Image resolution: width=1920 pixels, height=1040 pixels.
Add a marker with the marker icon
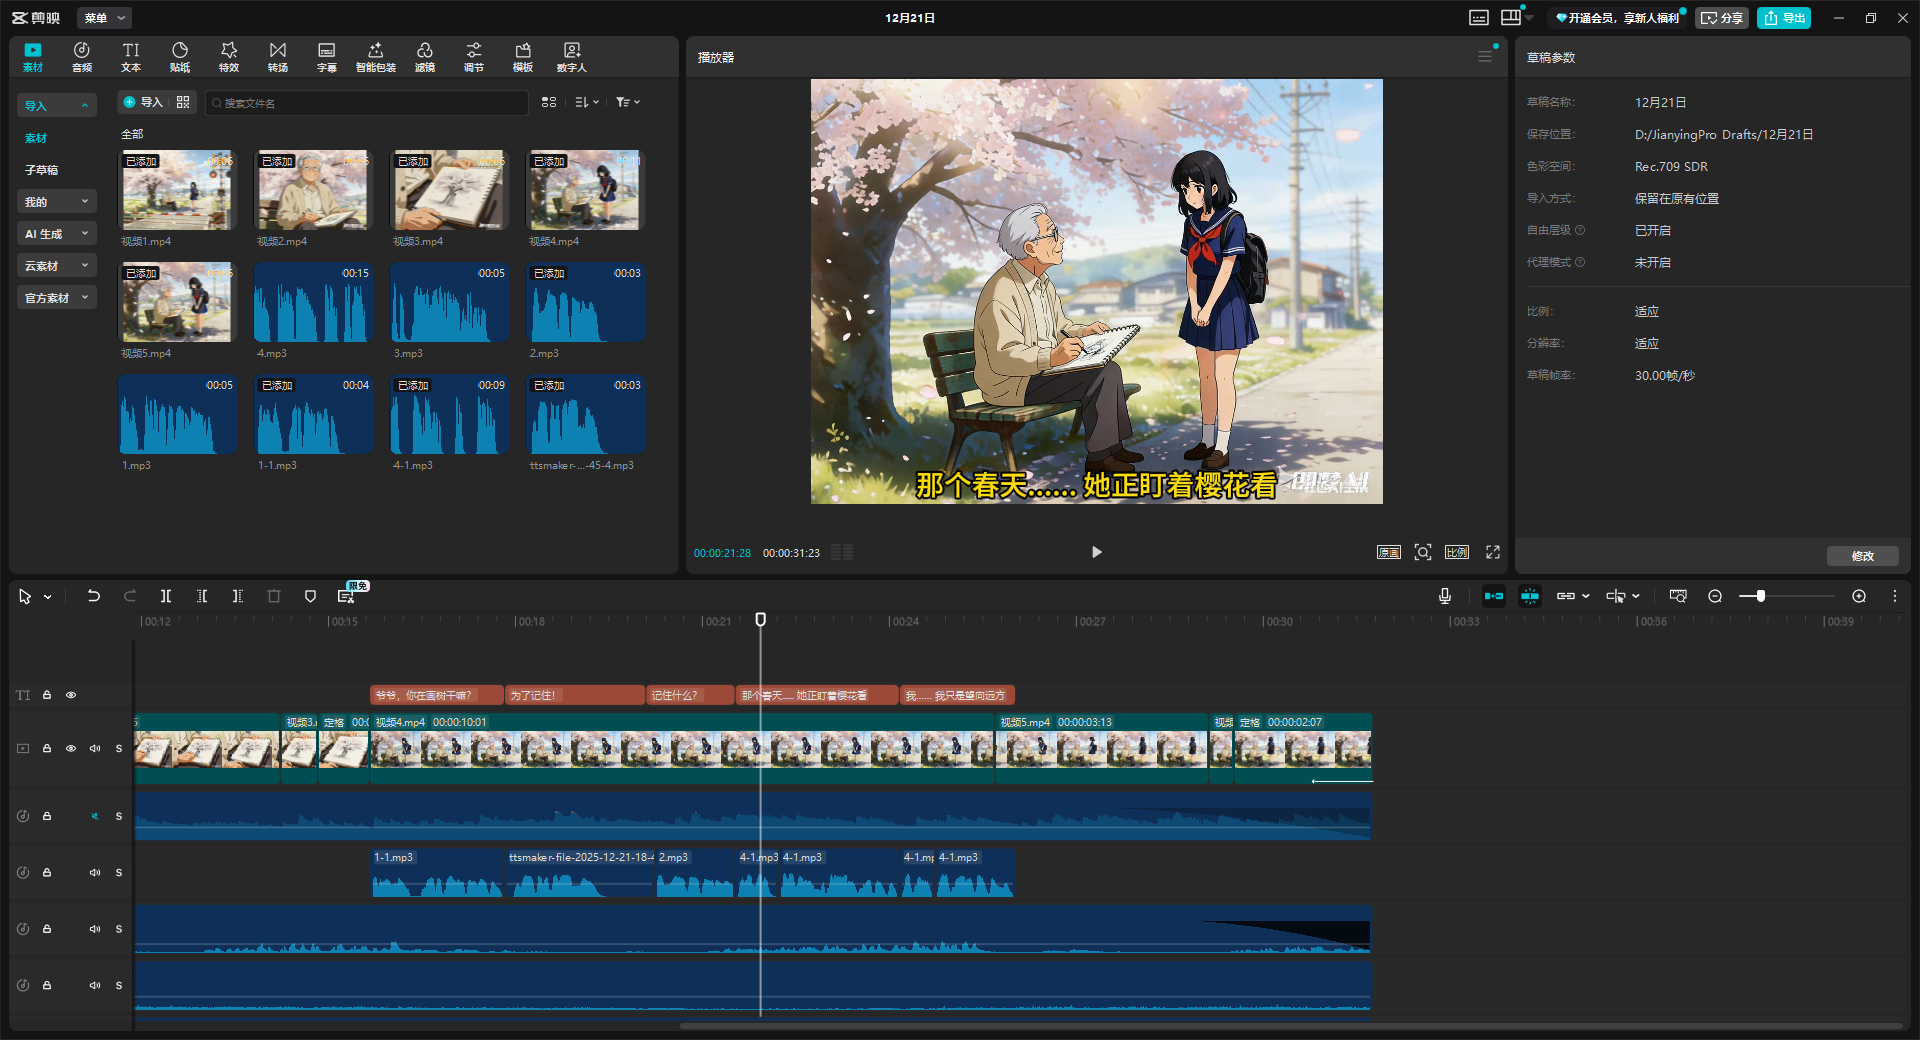pos(310,596)
